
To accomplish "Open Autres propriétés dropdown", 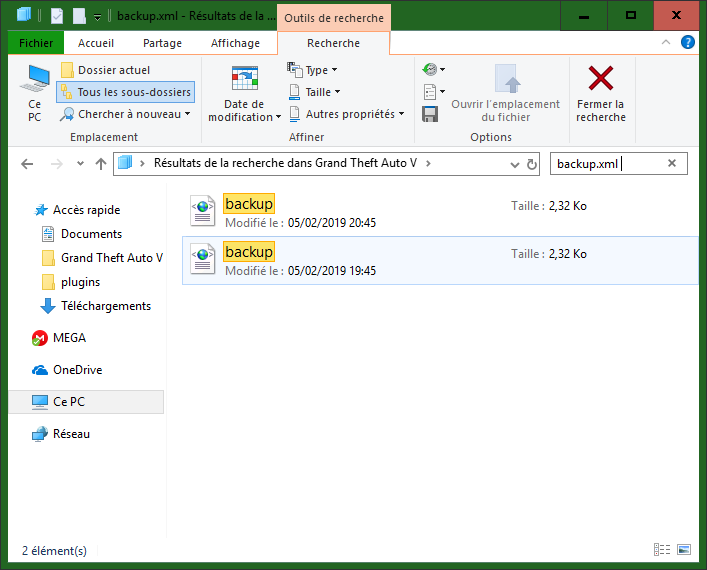I will [346, 114].
